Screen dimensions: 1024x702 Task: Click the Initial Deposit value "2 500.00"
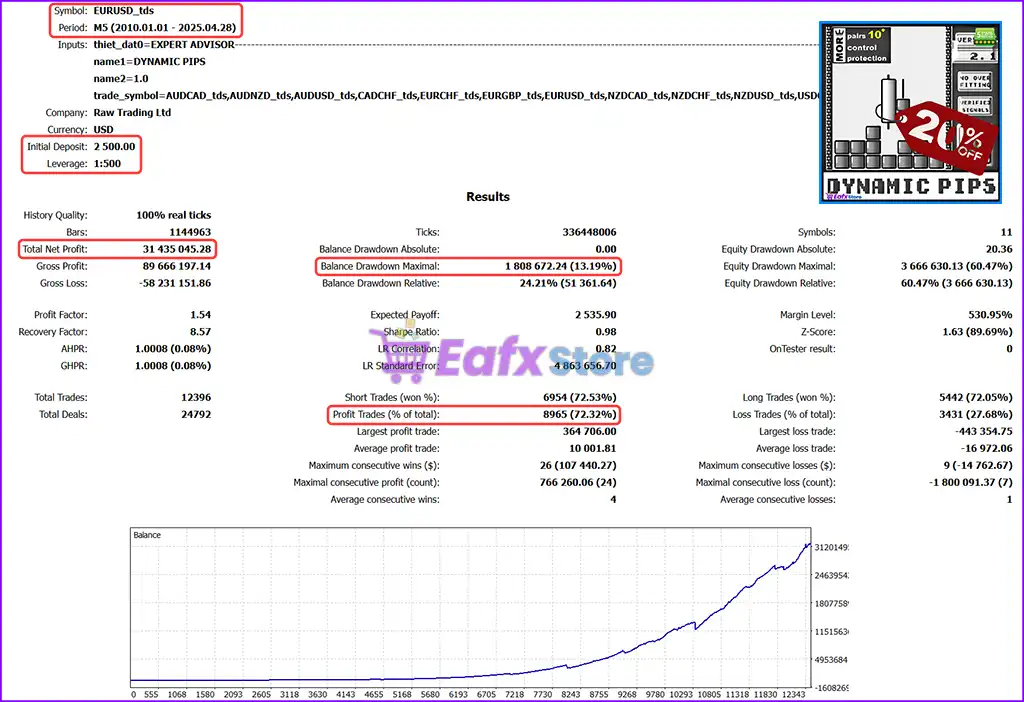114,146
